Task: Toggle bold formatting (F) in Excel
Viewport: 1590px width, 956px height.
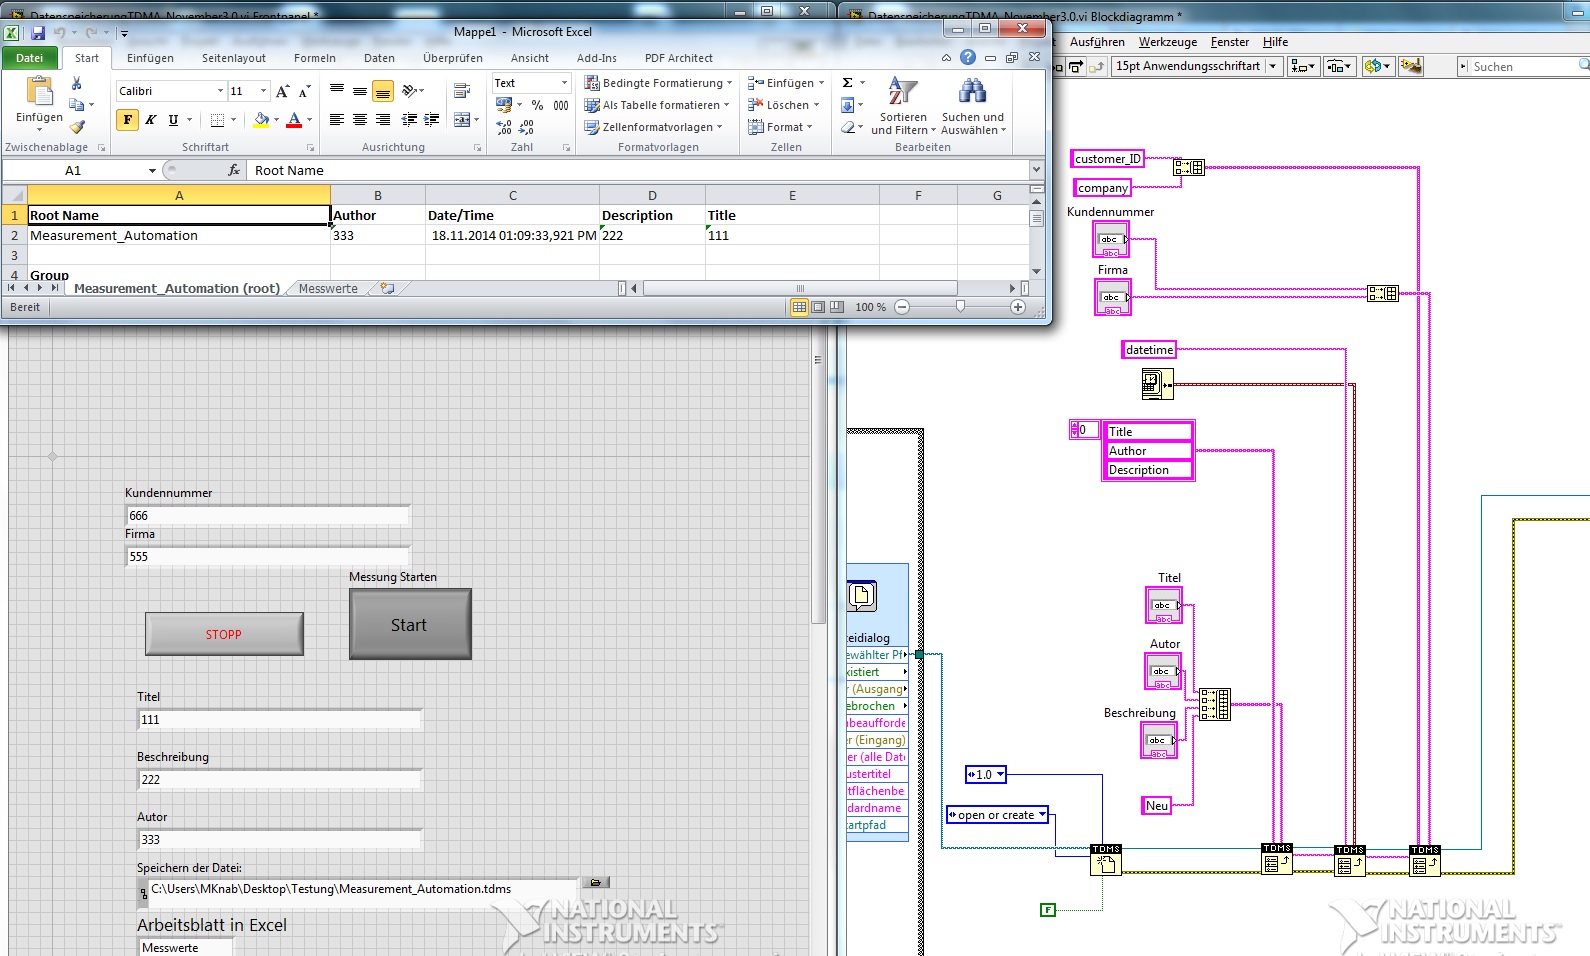Action: click(x=127, y=120)
